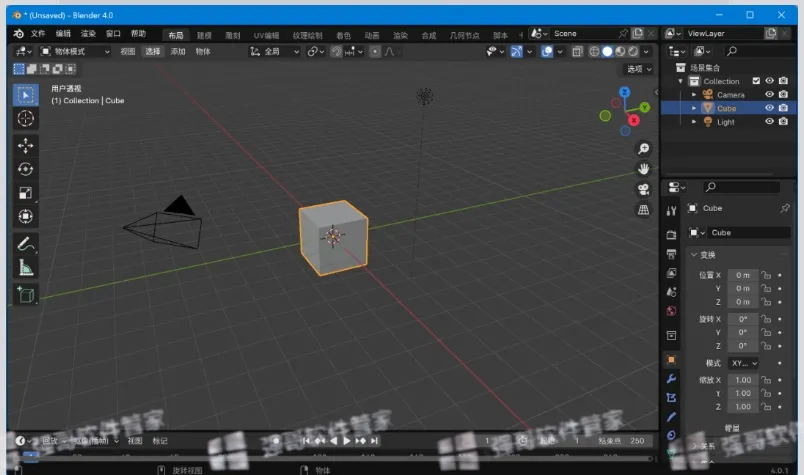Toggle visibility eye for Collection
Image resolution: width=804 pixels, height=475 pixels.
[x=769, y=81]
